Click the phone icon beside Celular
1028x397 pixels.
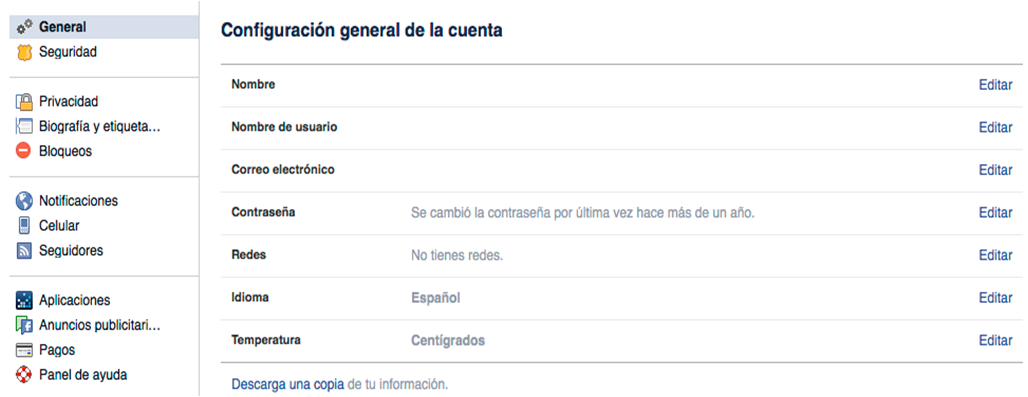24,226
